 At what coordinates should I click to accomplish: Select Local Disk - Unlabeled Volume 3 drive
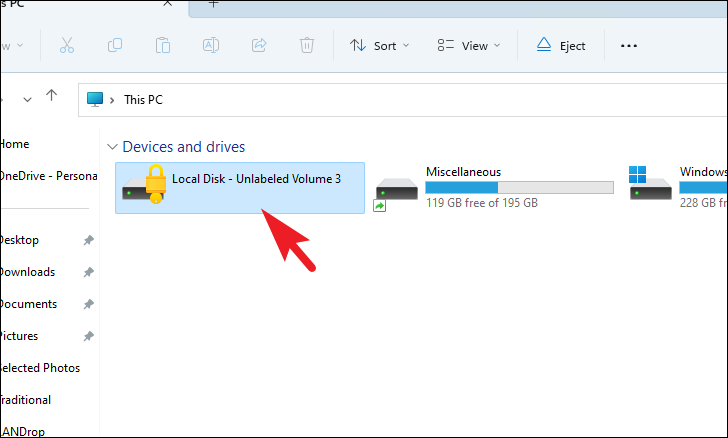(x=240, y=188)
